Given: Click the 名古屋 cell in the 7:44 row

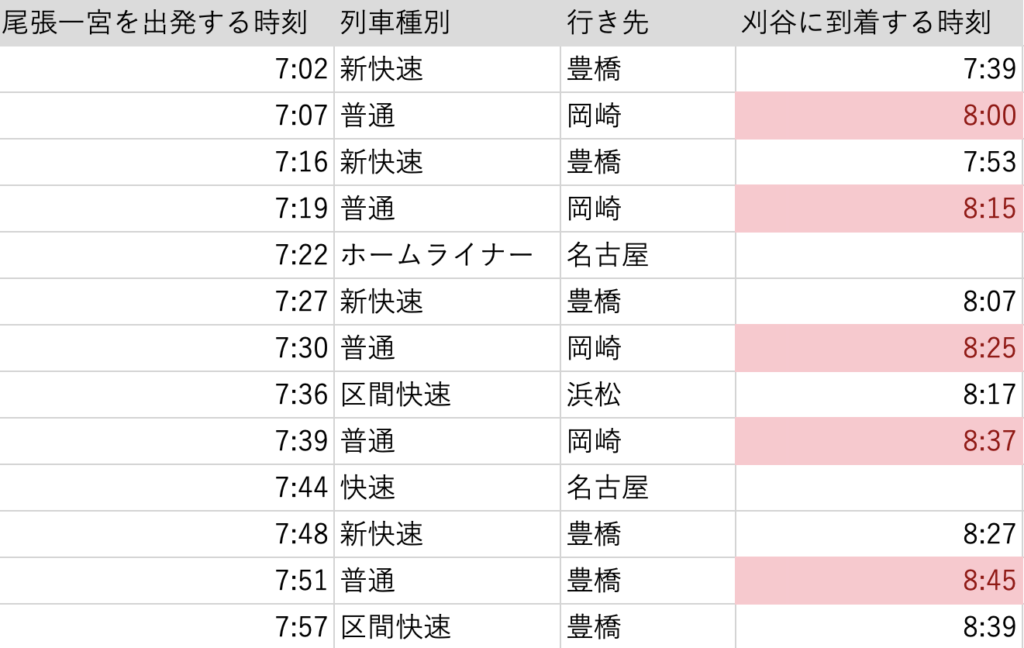Looking at the screenshot, I should (648, 488).
